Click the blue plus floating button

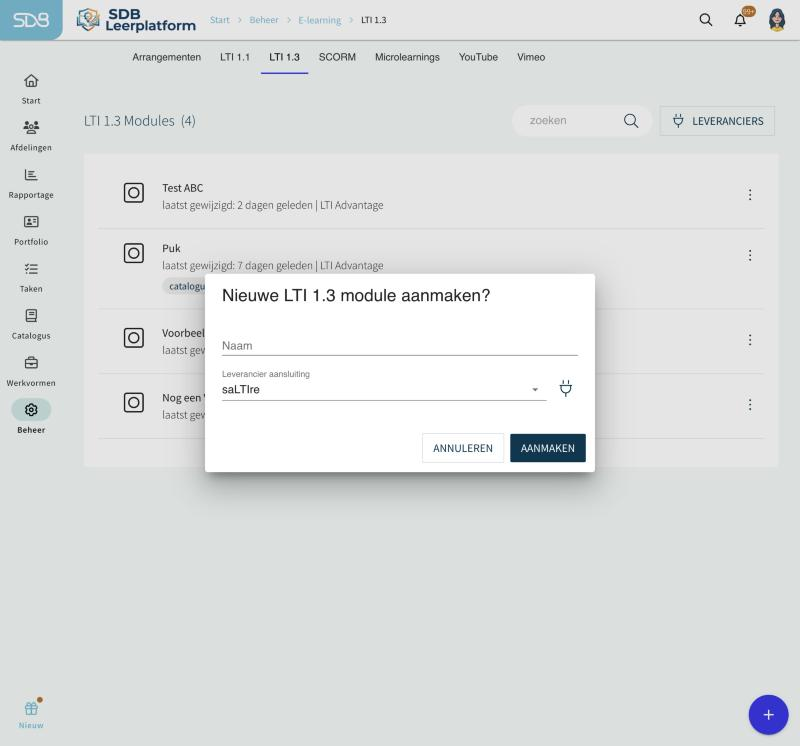[x=768, y=715]
